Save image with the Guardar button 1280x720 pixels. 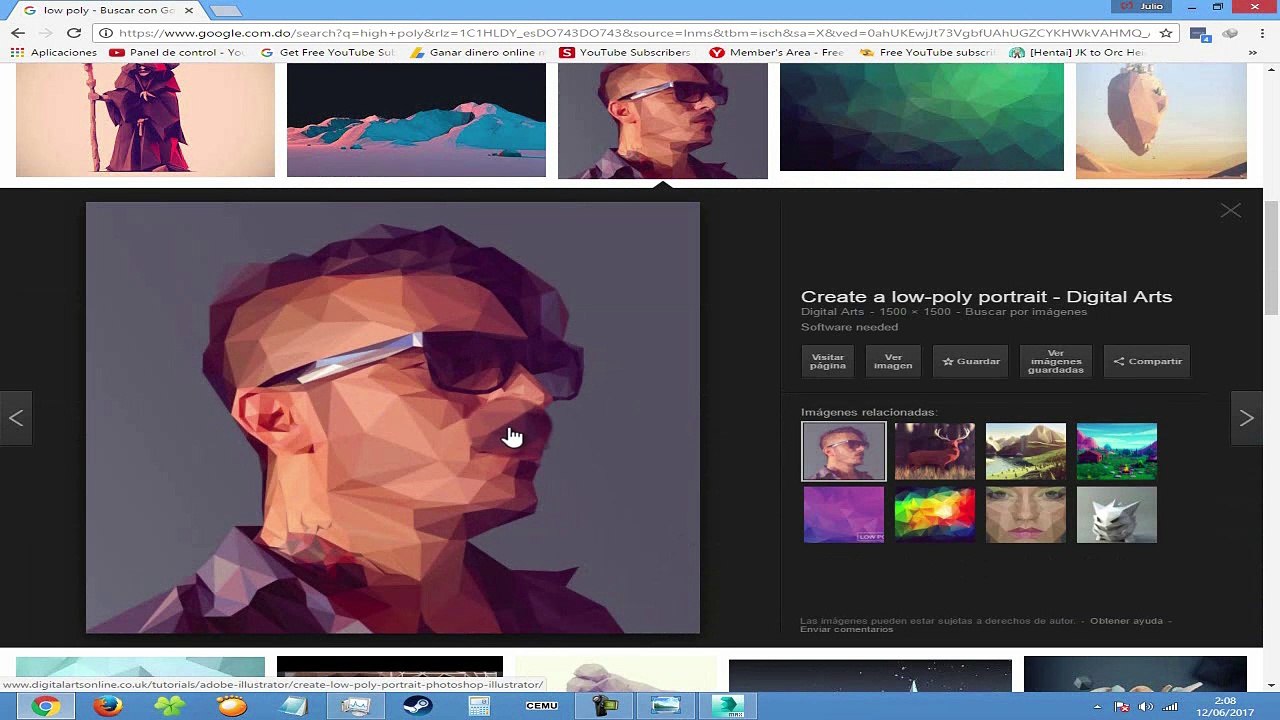click(971, 362)
